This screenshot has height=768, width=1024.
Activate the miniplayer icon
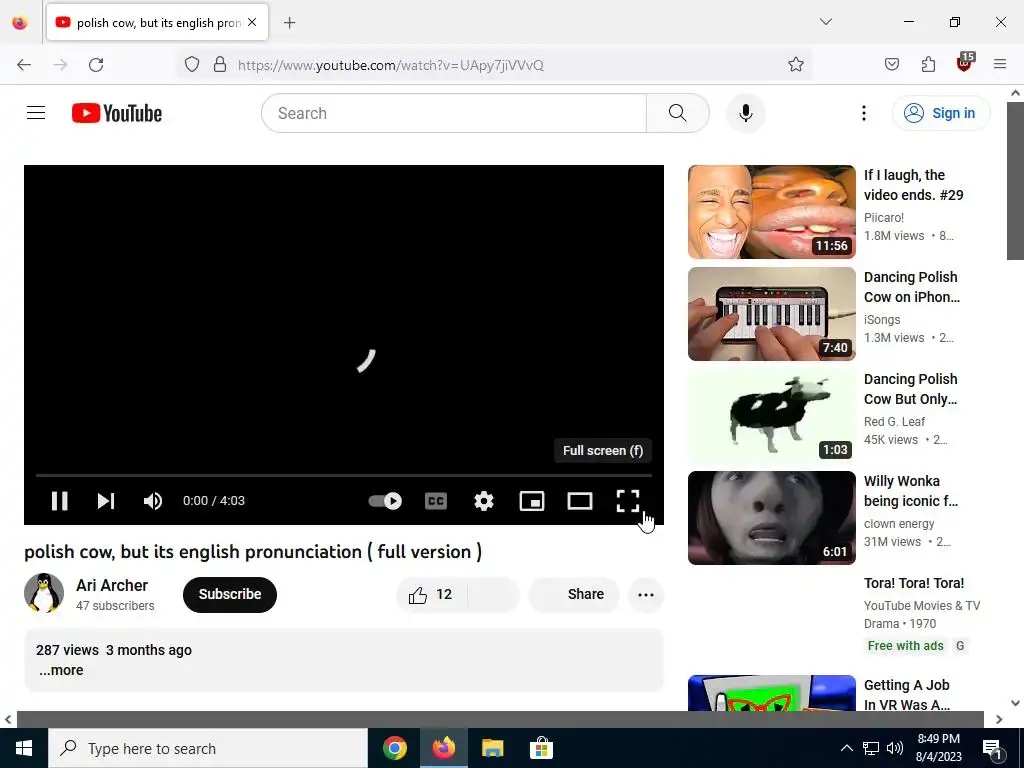(x=532, y=501)
